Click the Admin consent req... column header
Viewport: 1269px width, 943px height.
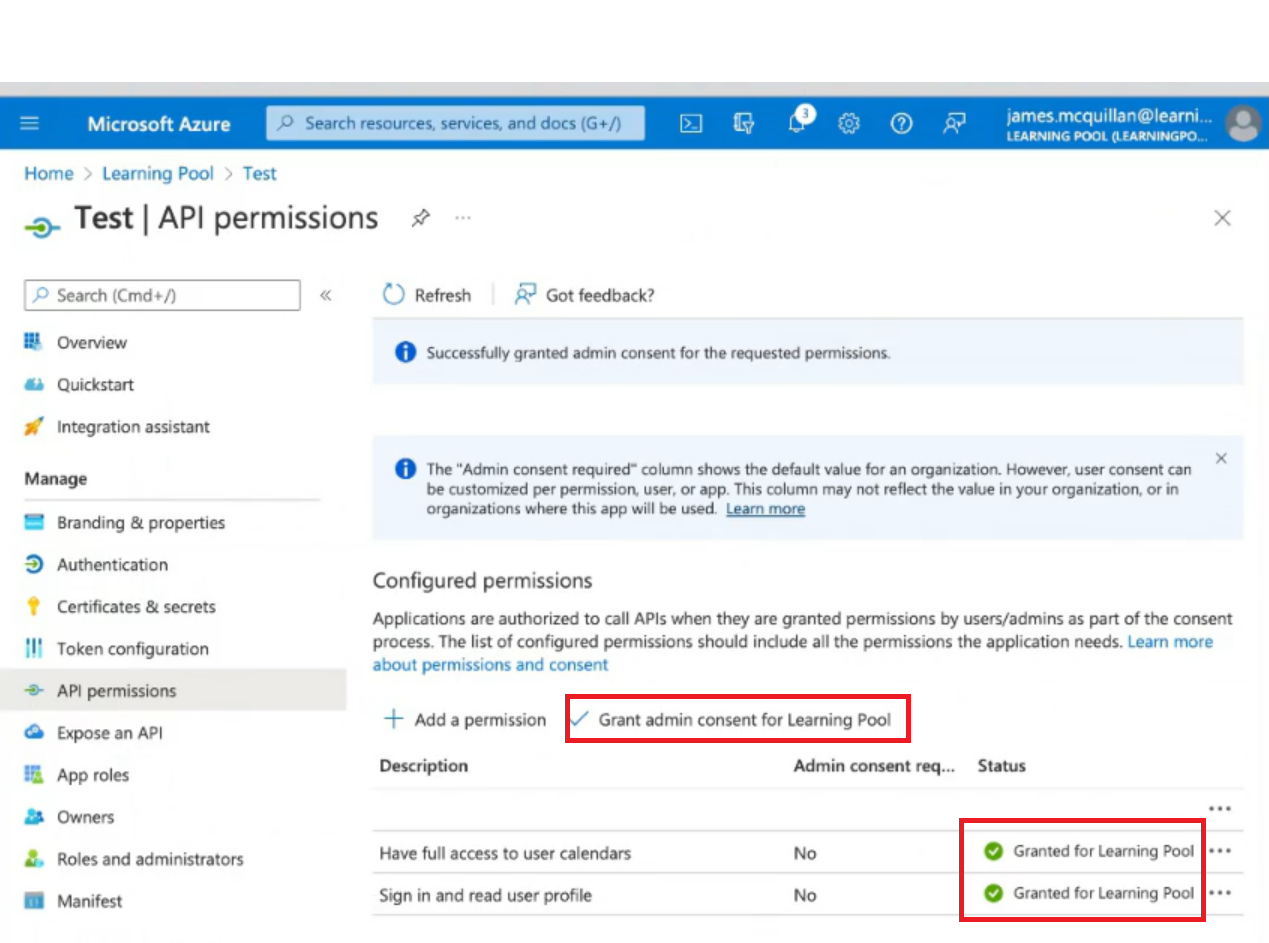point(874,765)
